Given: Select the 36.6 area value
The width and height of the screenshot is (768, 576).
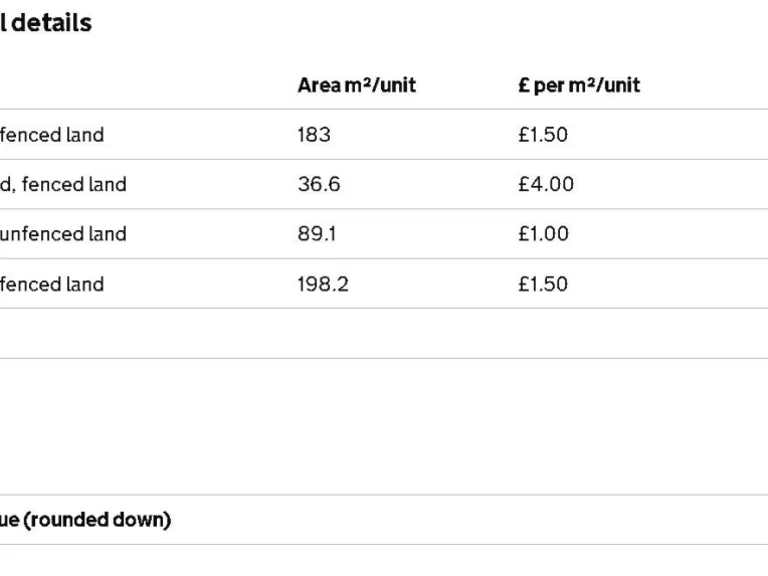Looking at the screenshot, I should tap(319, 184).
